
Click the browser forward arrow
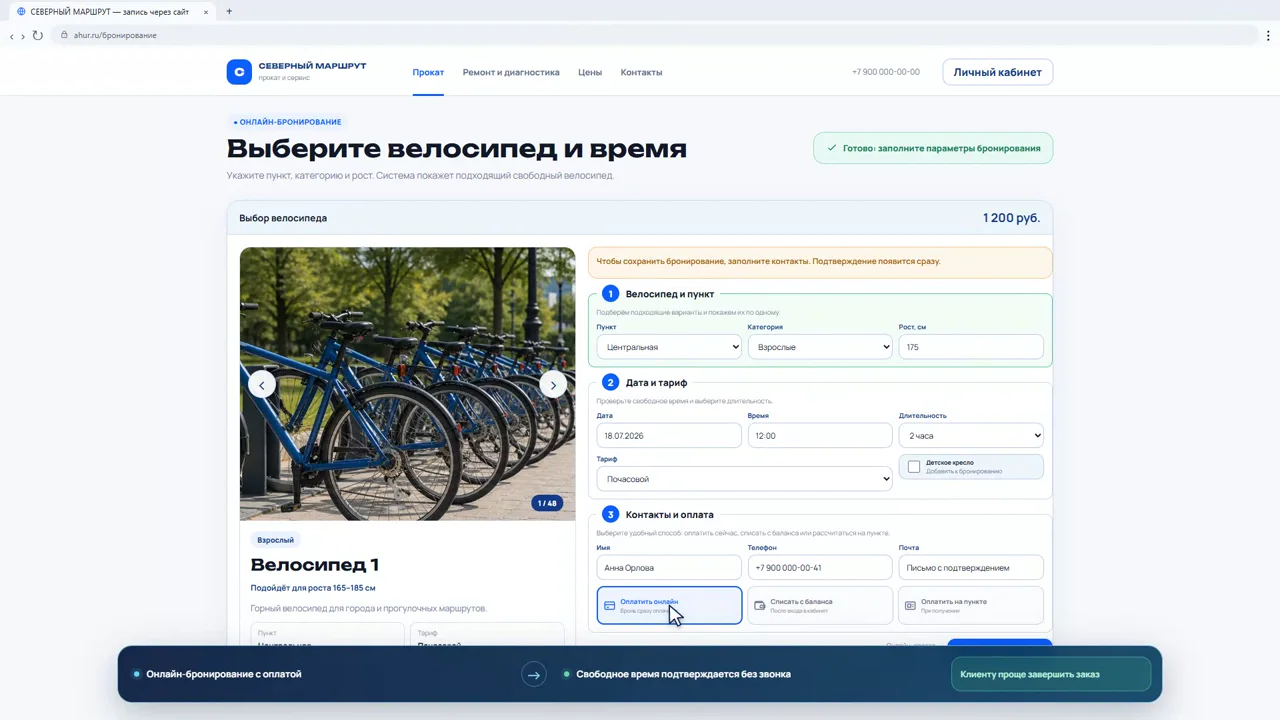tap(23, 36)
